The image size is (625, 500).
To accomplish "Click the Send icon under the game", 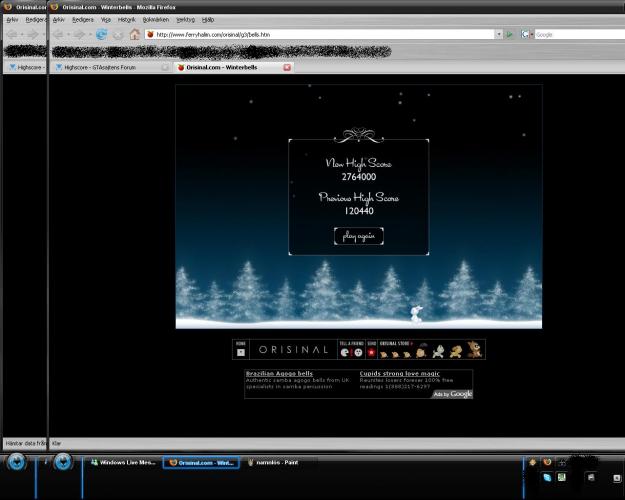I will point(371,351).
